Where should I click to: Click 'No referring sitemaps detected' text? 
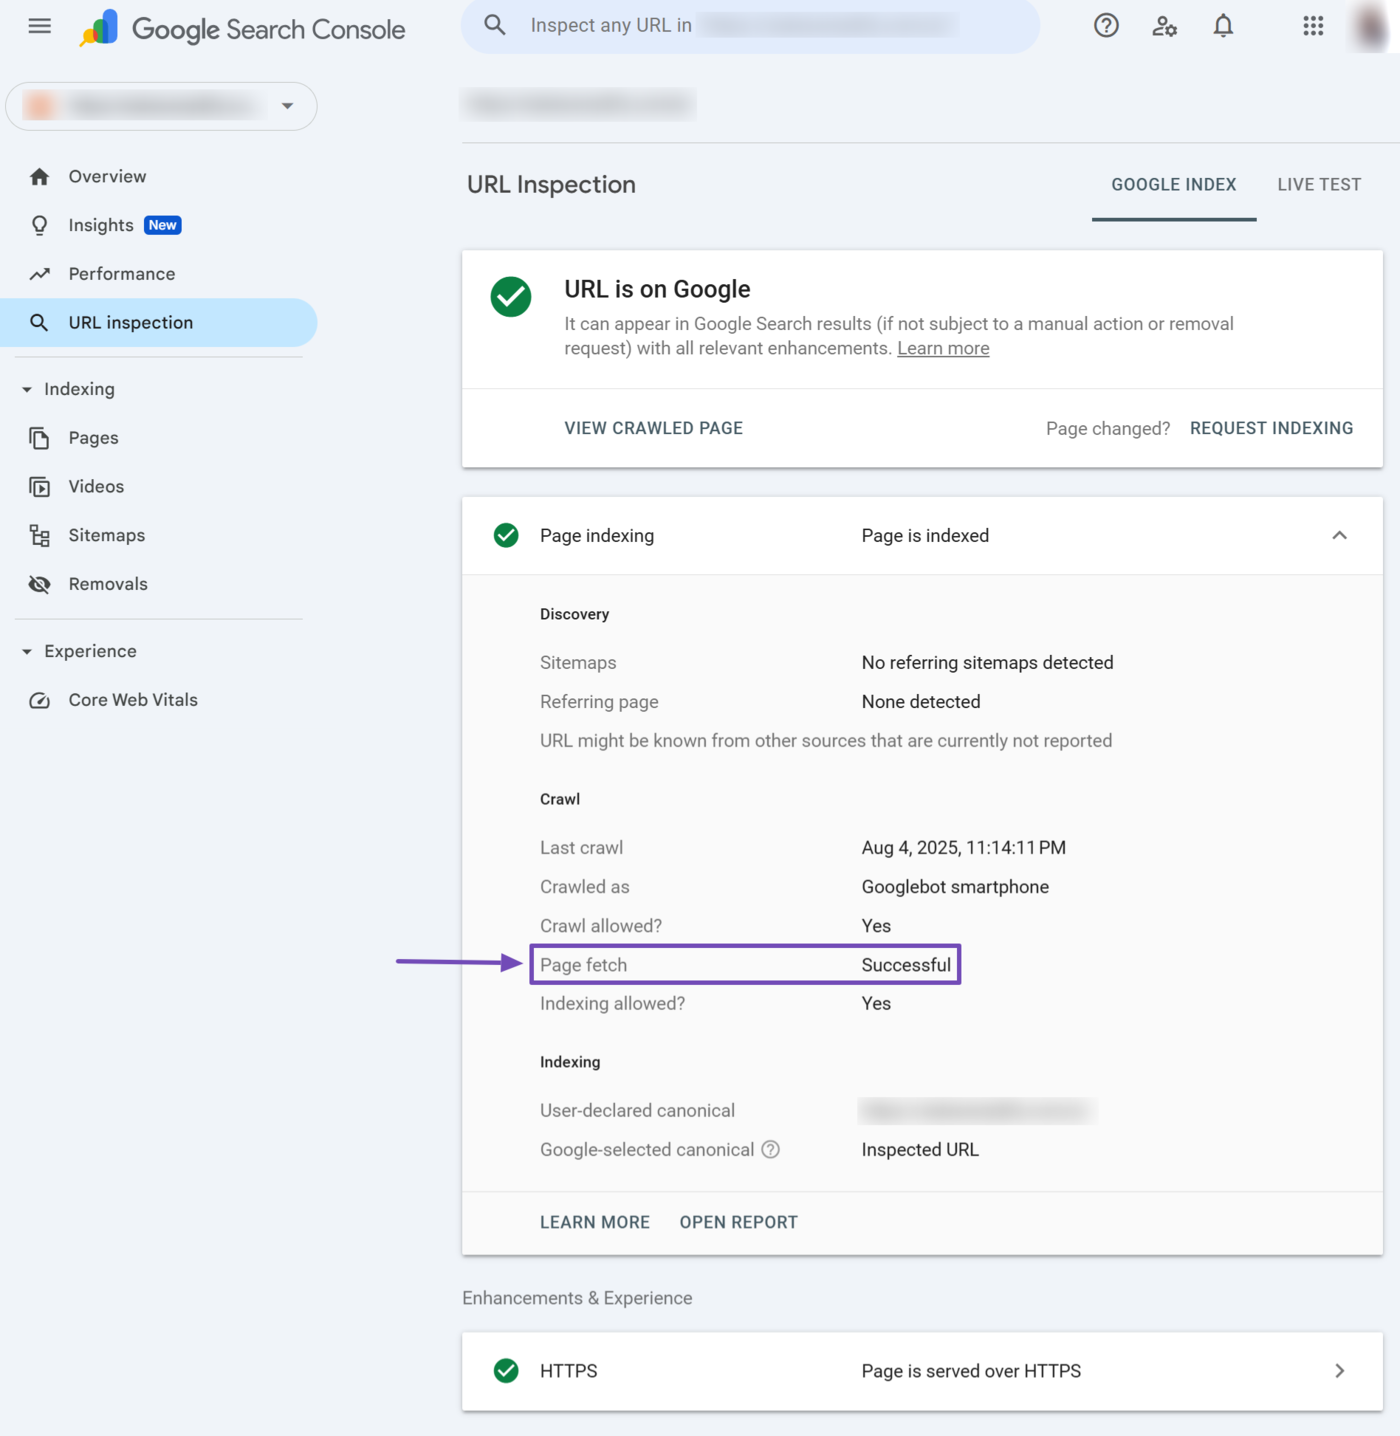(988, 663)
